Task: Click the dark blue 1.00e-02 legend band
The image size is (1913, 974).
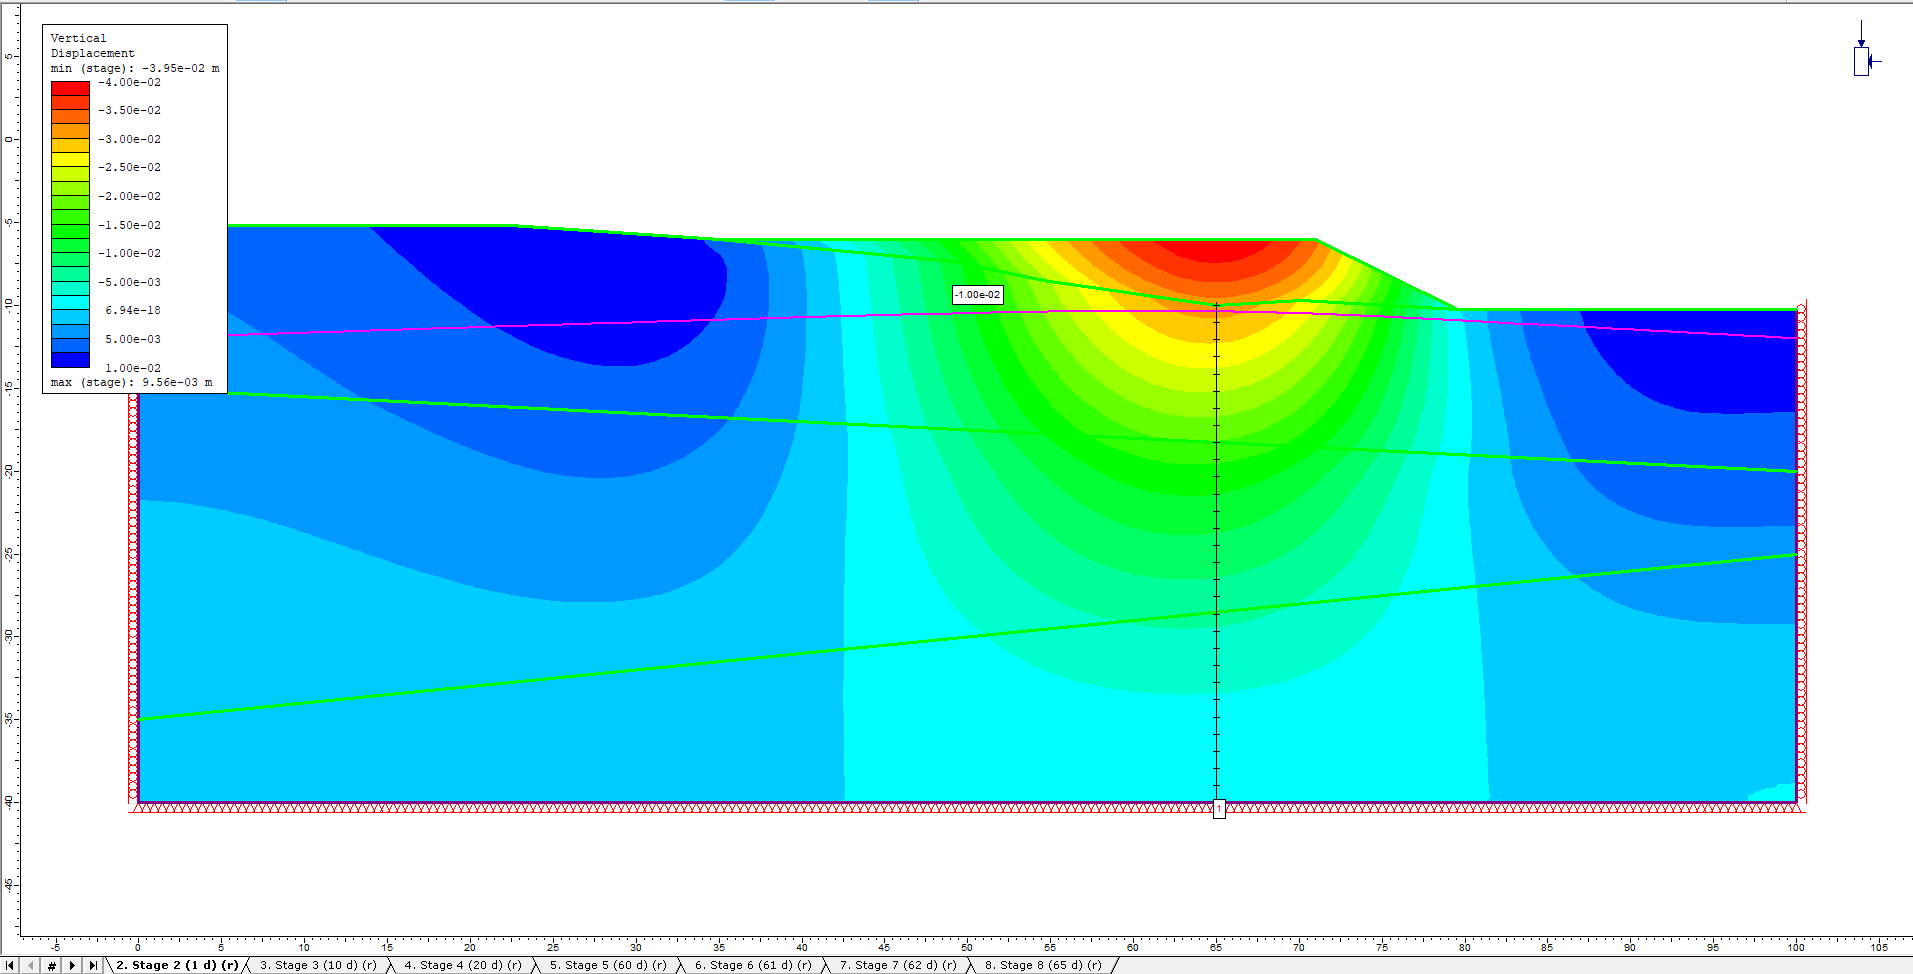Action: tap(70, 360)
